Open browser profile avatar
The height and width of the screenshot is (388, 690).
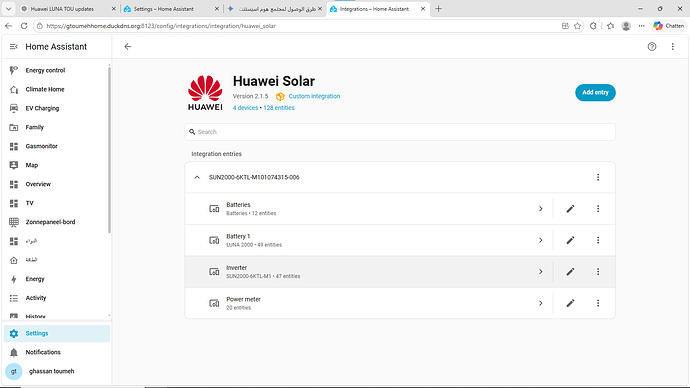coord(626,26)
